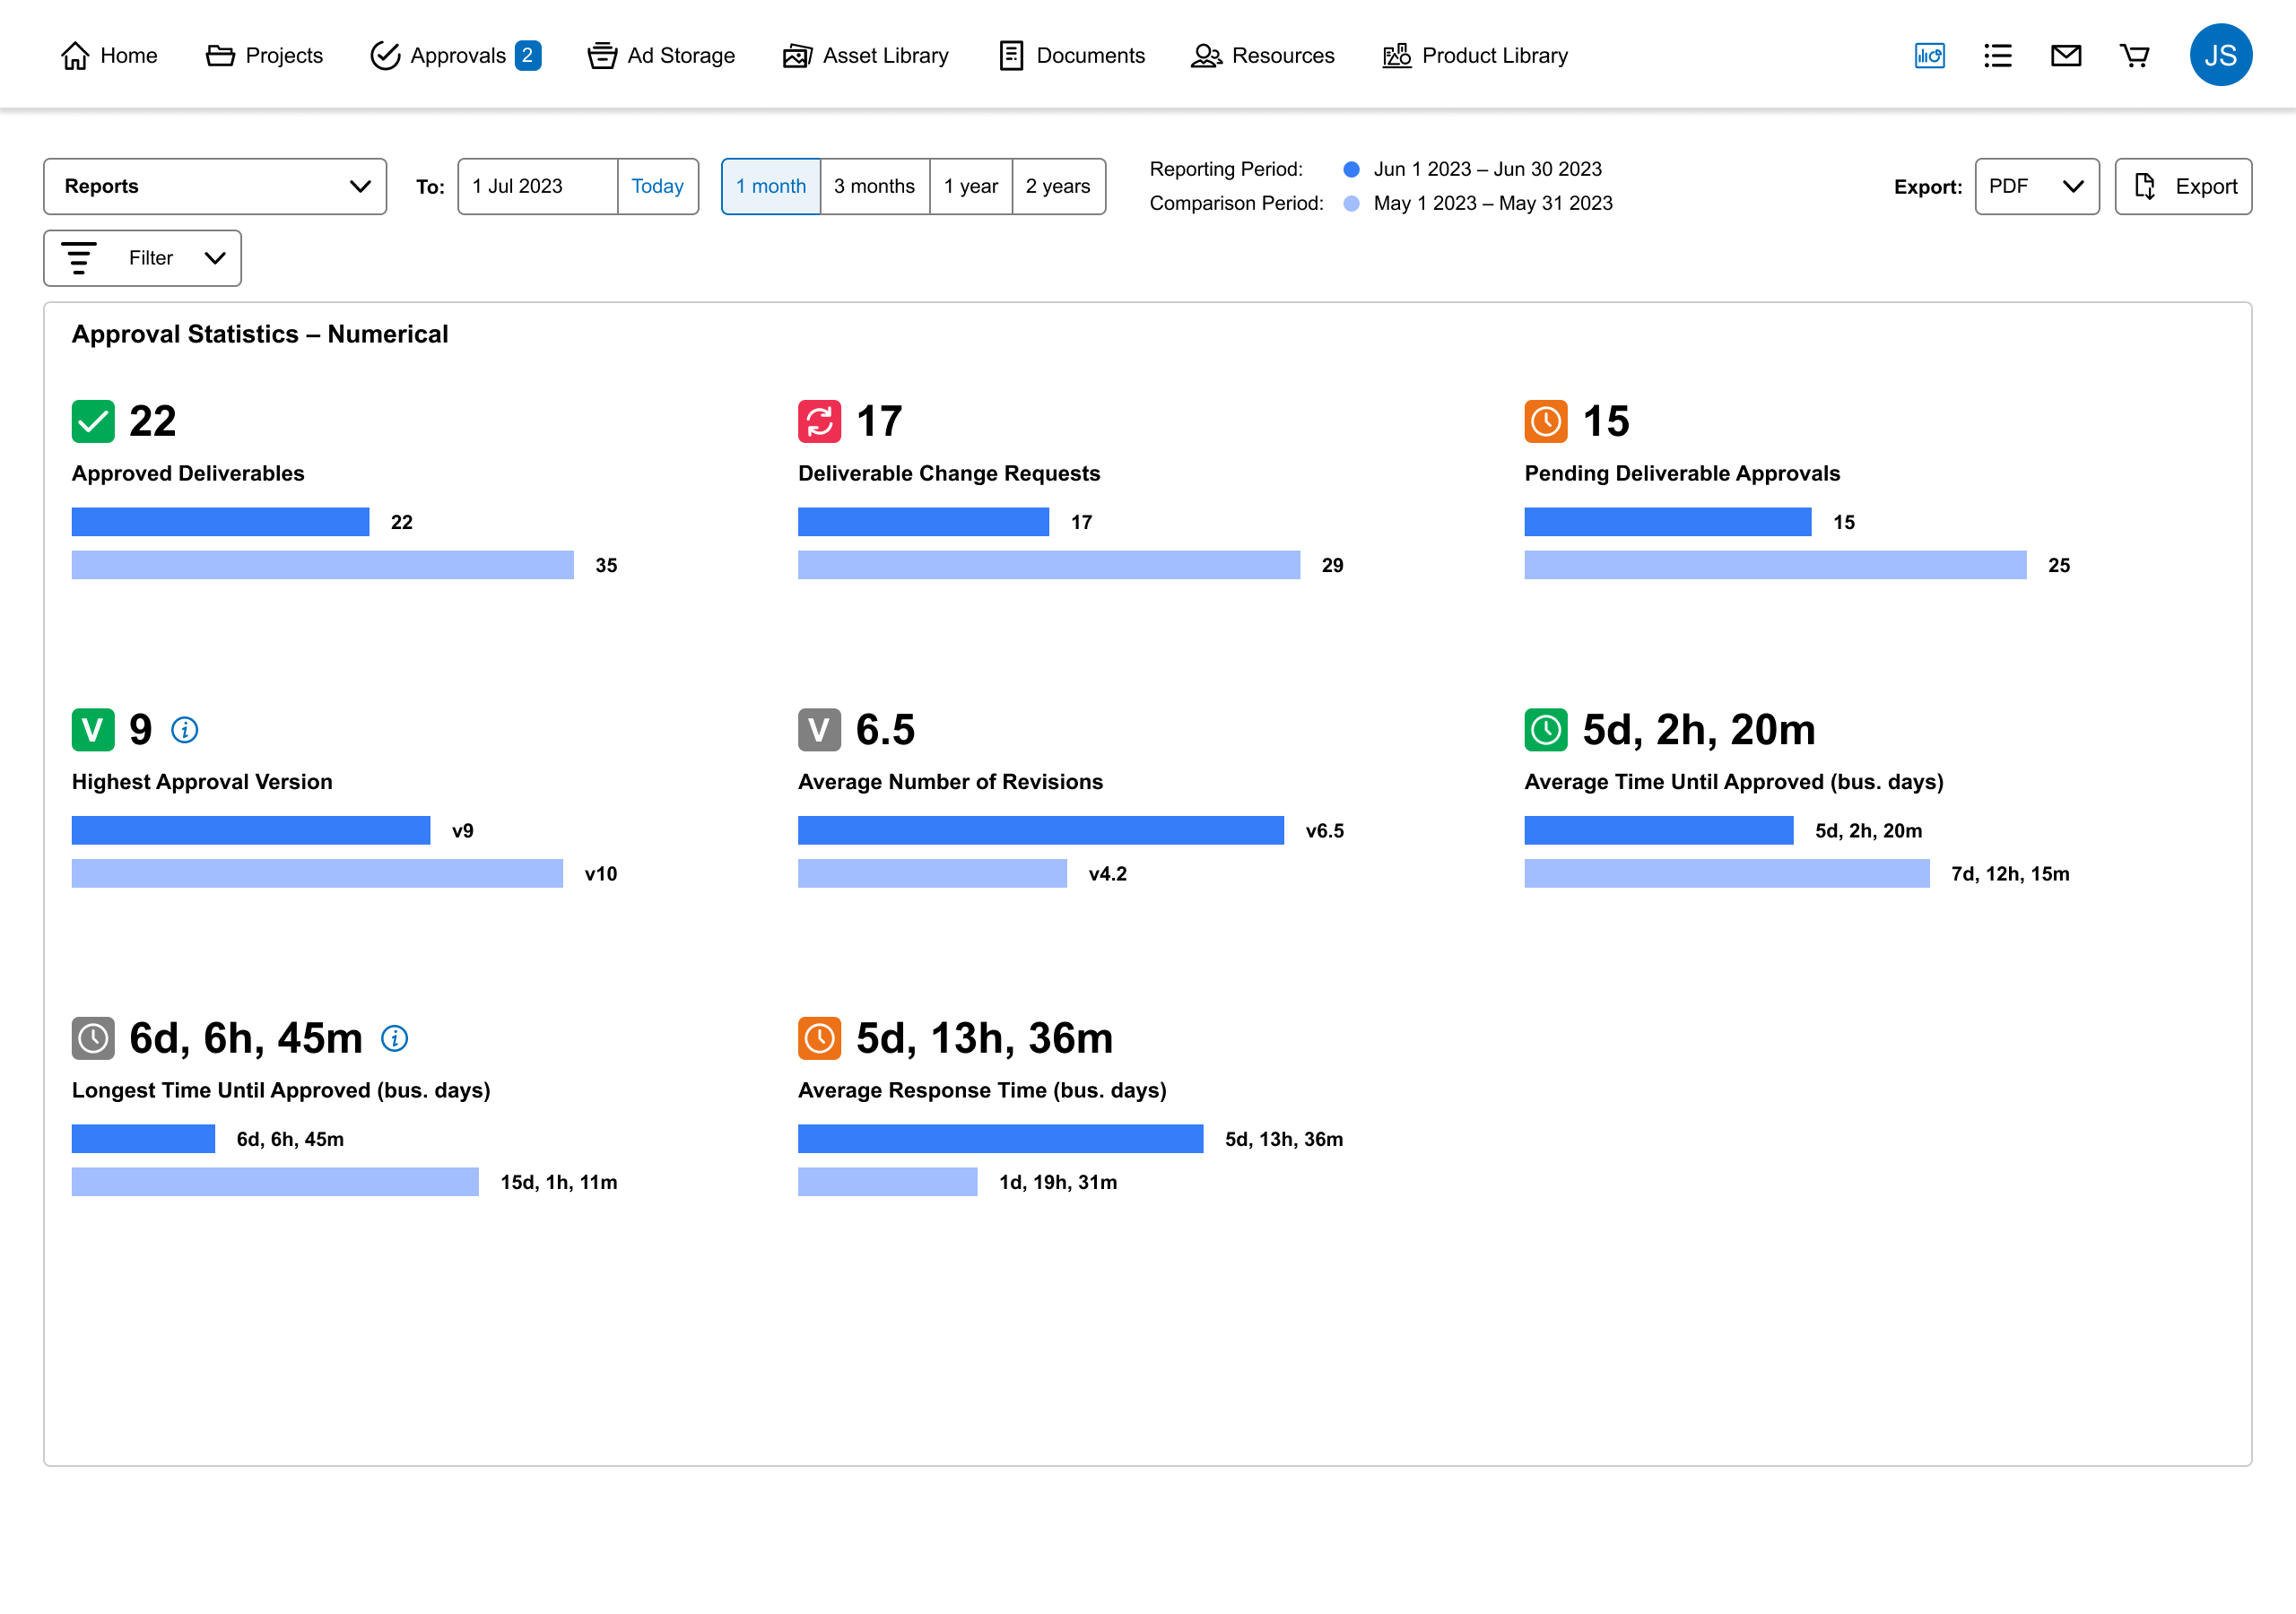Open the Resources page
The image size is (2296, 1614).
pos(1263,56)
